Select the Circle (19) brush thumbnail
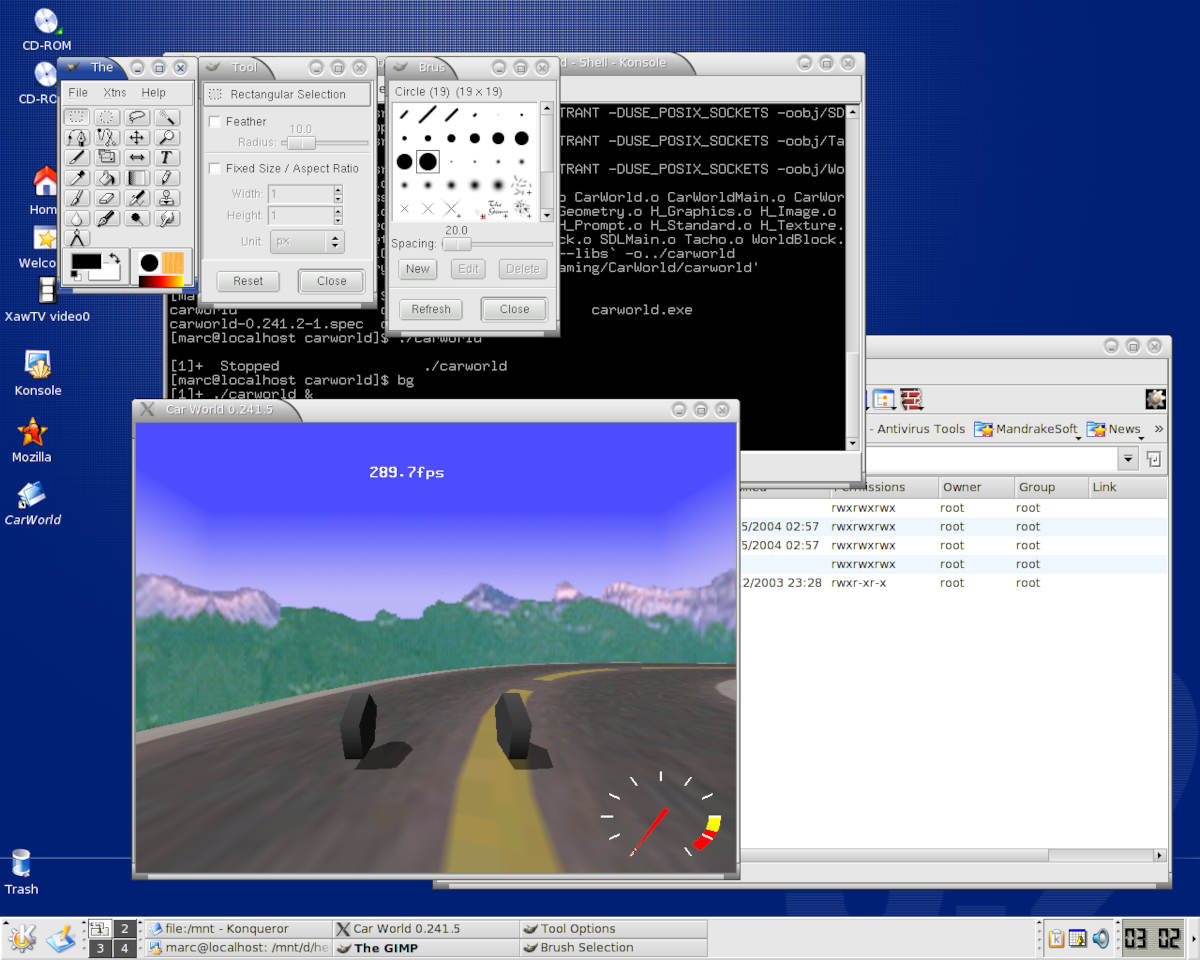Image resolution: width=1200 pixels, height=960 pixels. (428, 161)
